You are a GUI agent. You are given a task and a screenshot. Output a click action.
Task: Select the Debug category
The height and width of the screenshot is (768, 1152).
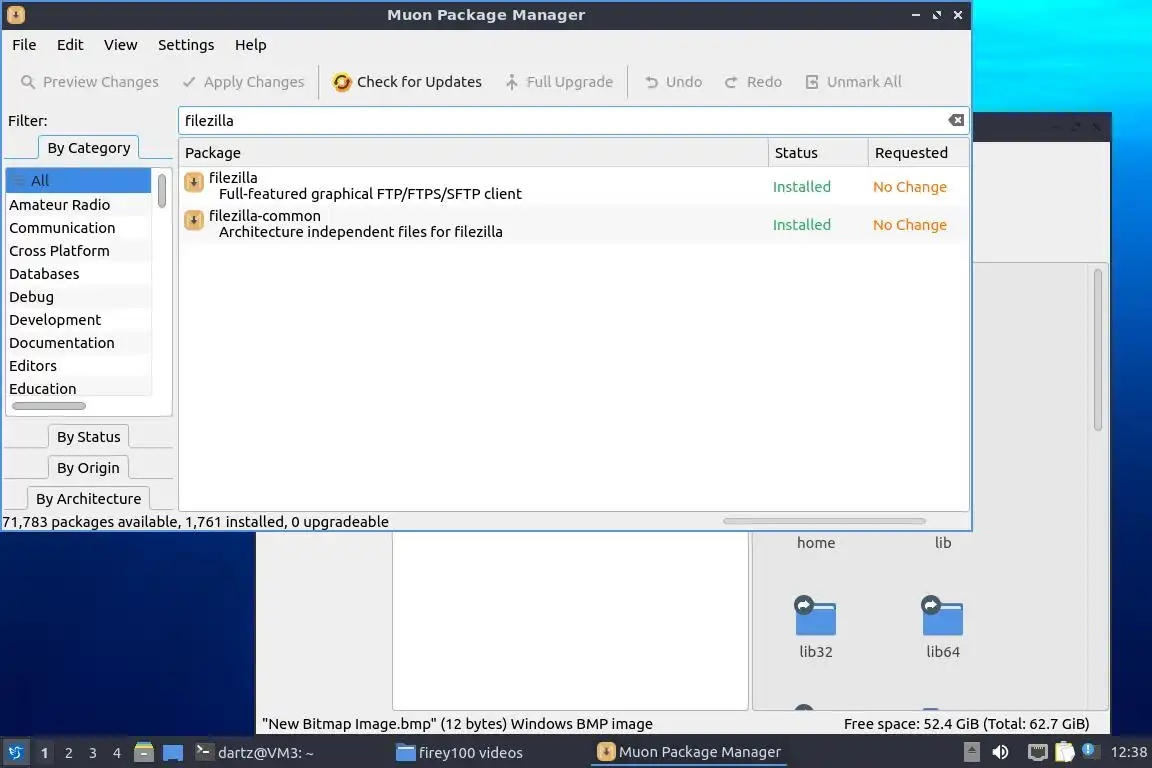[79, 297]
